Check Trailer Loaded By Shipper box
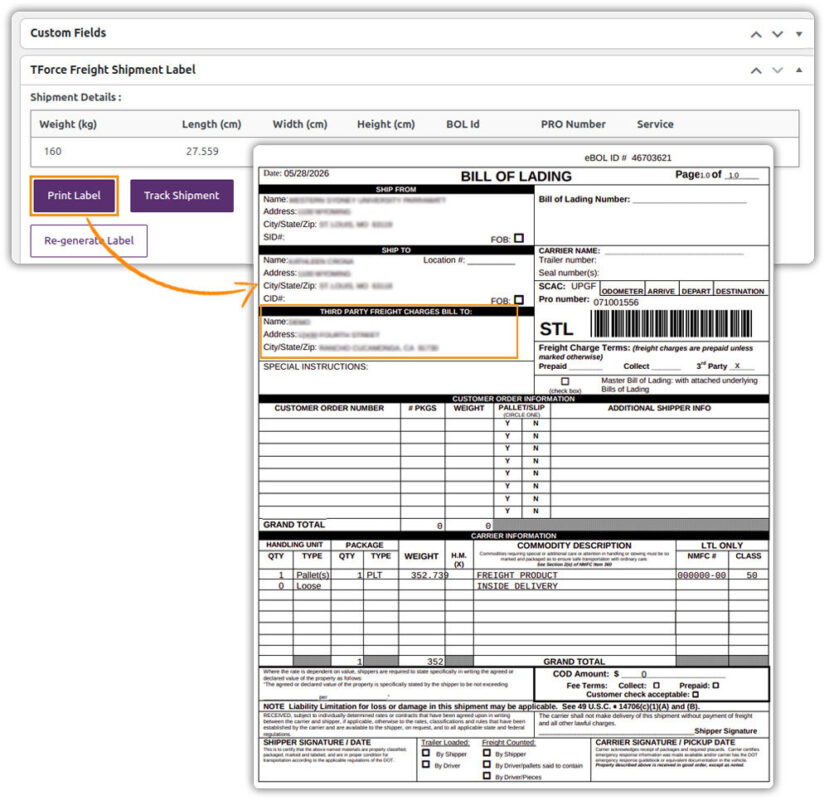This screenshot has width=829, height=800. pos(426,753)
